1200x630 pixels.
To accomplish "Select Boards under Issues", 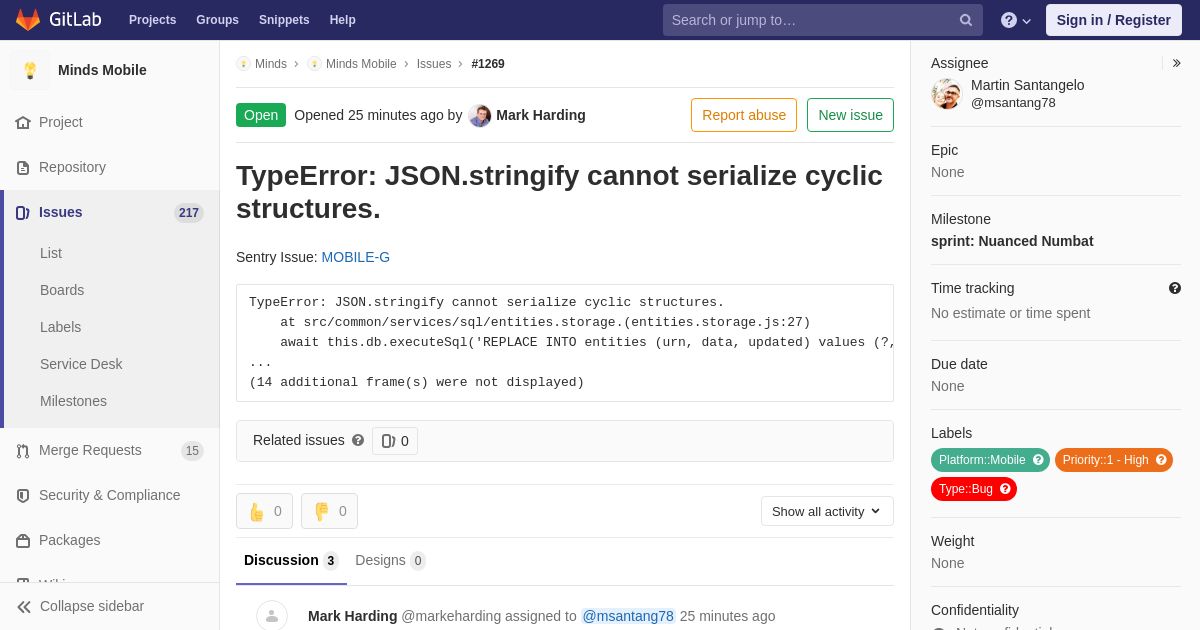I will [x=62, y=290].
